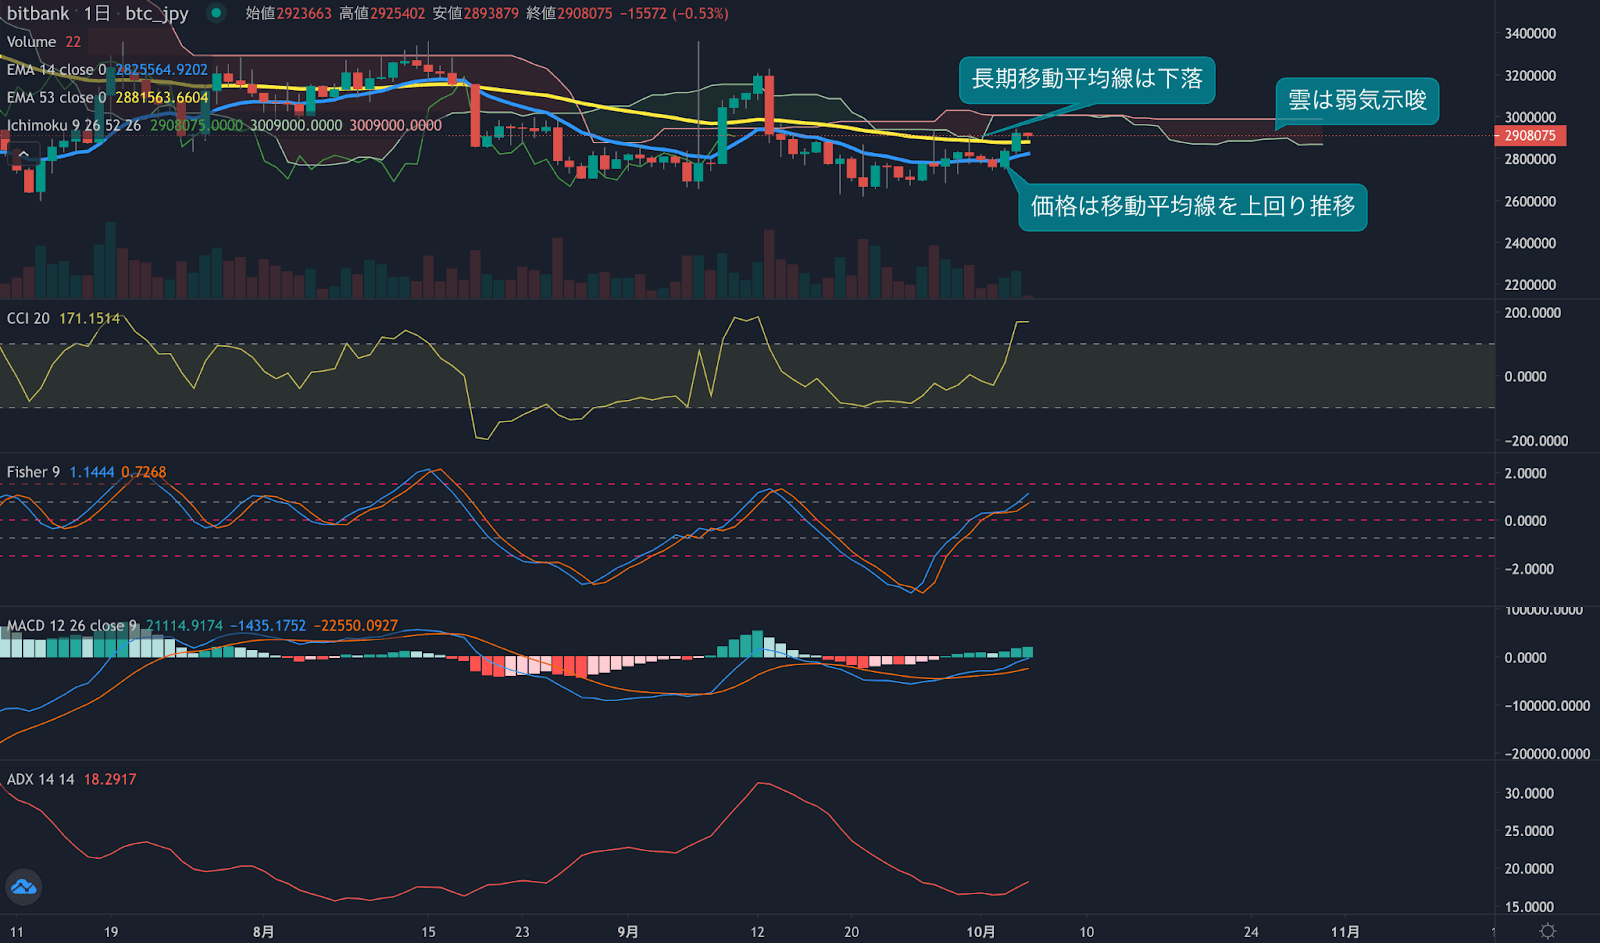Click the bitbank exchange name
The height and width of the screenshot is (943, 1600).
point(38,14)
